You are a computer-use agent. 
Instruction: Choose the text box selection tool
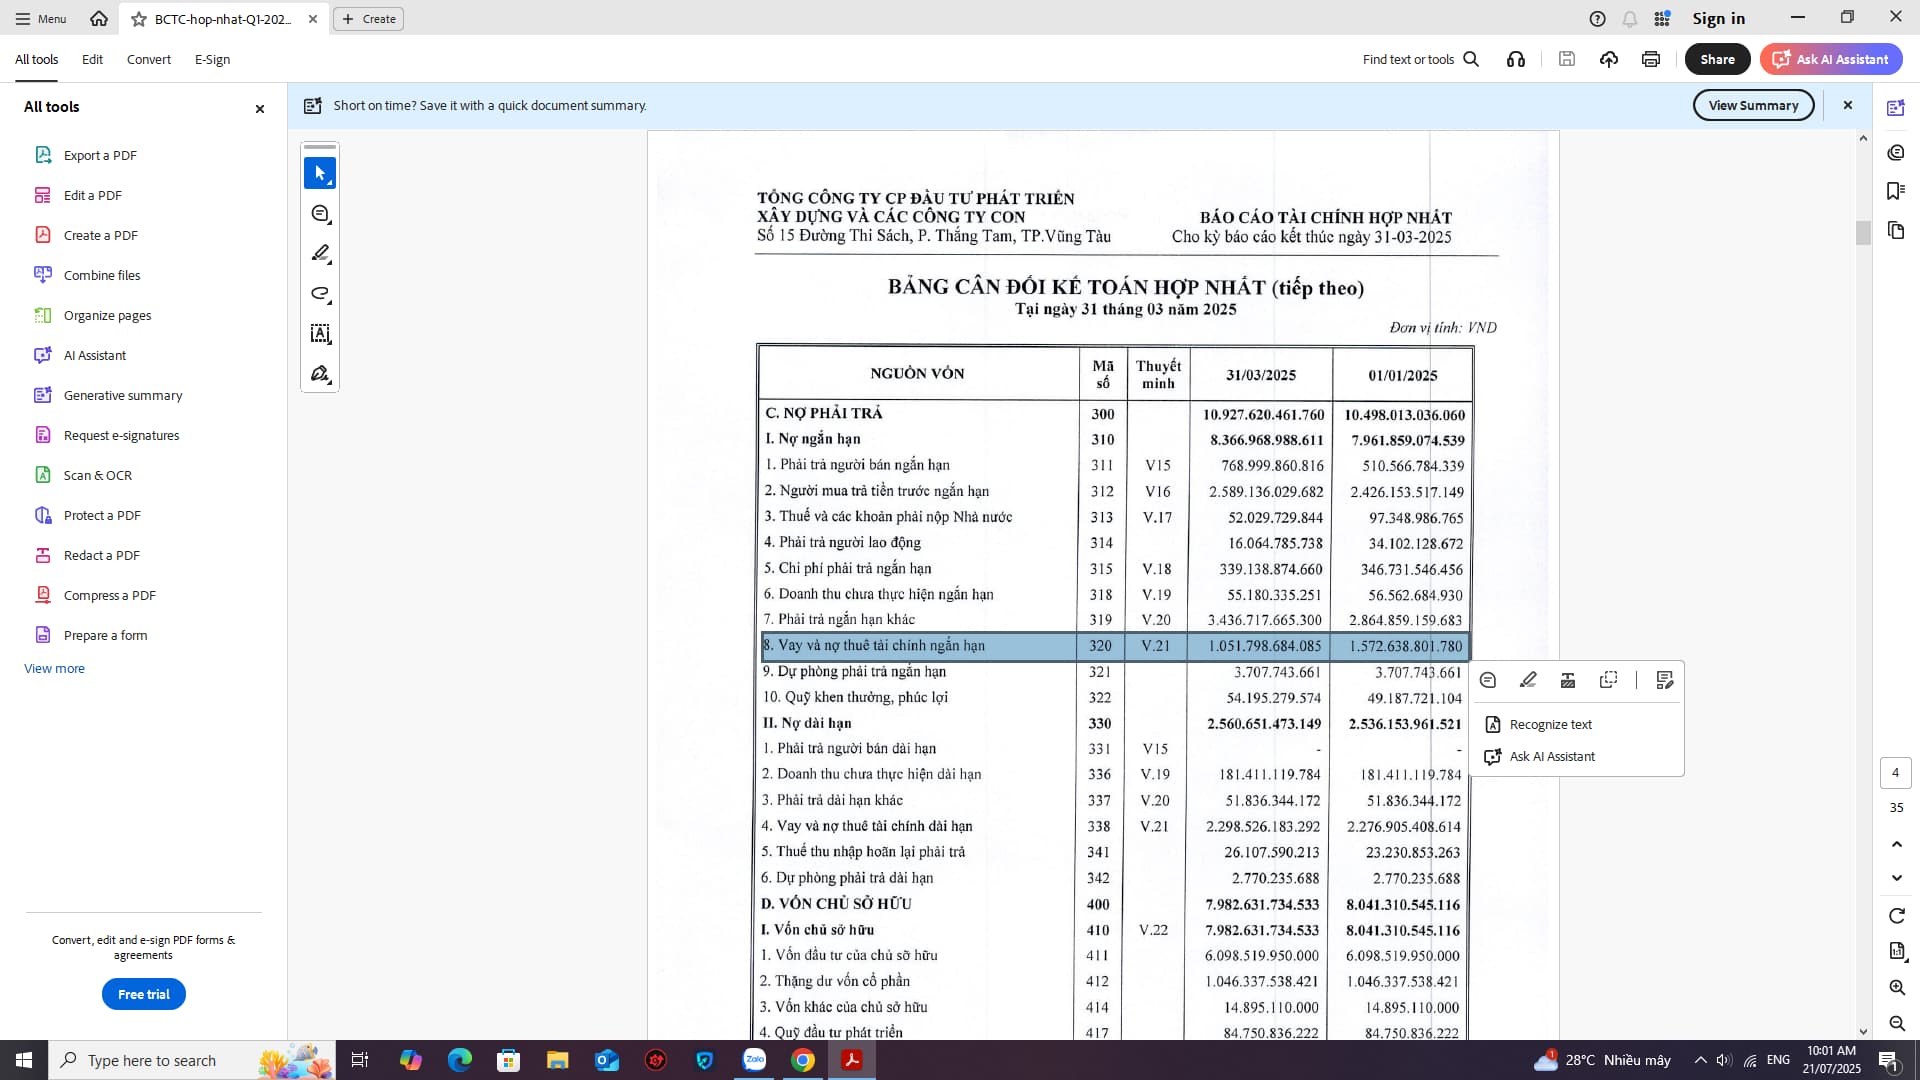click(x=320, y=334)
